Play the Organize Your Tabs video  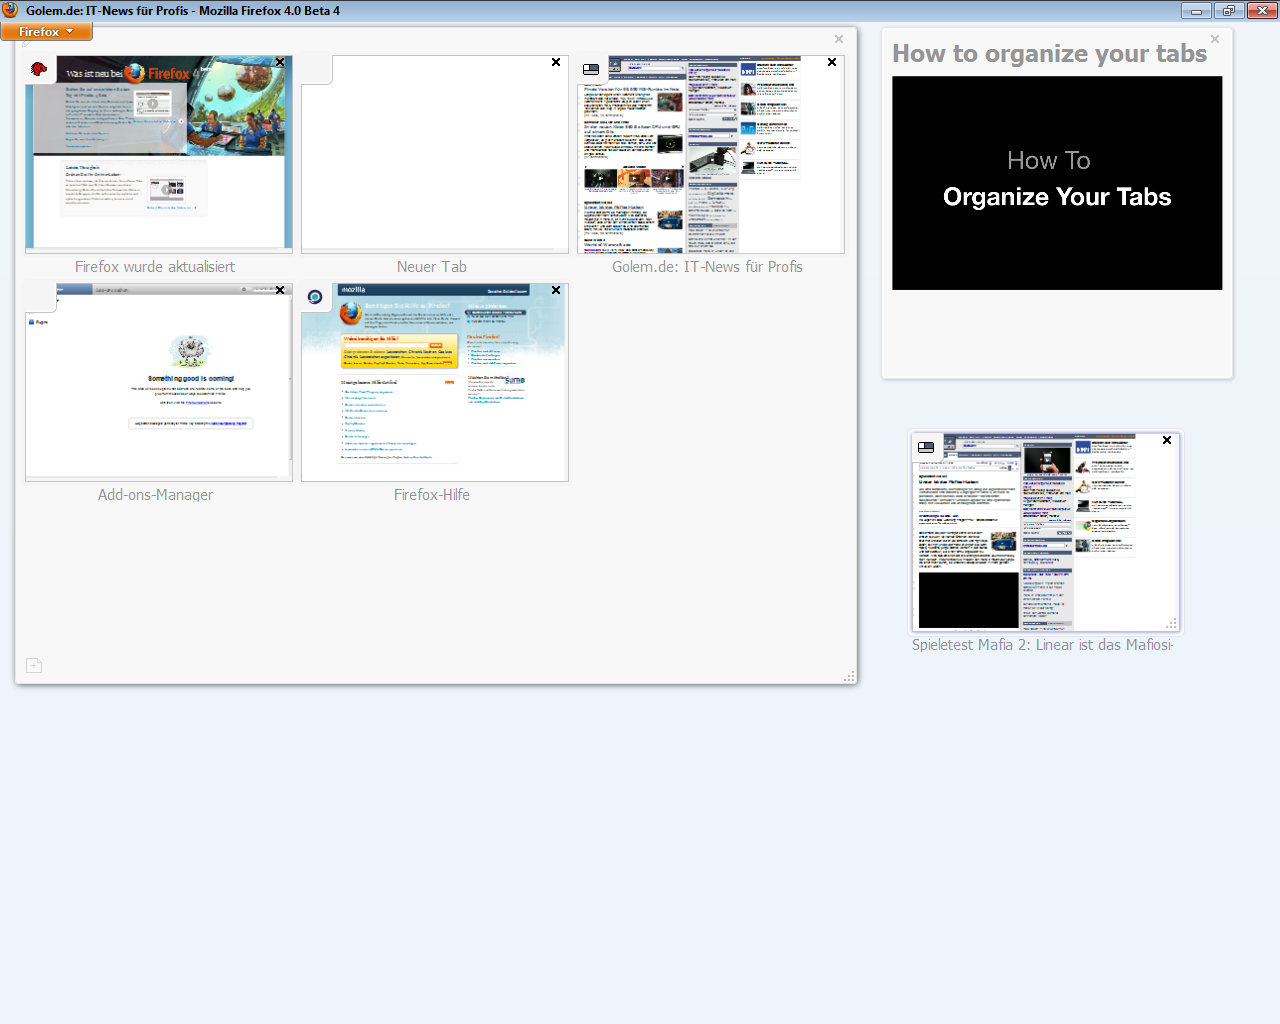point(1057,183)
